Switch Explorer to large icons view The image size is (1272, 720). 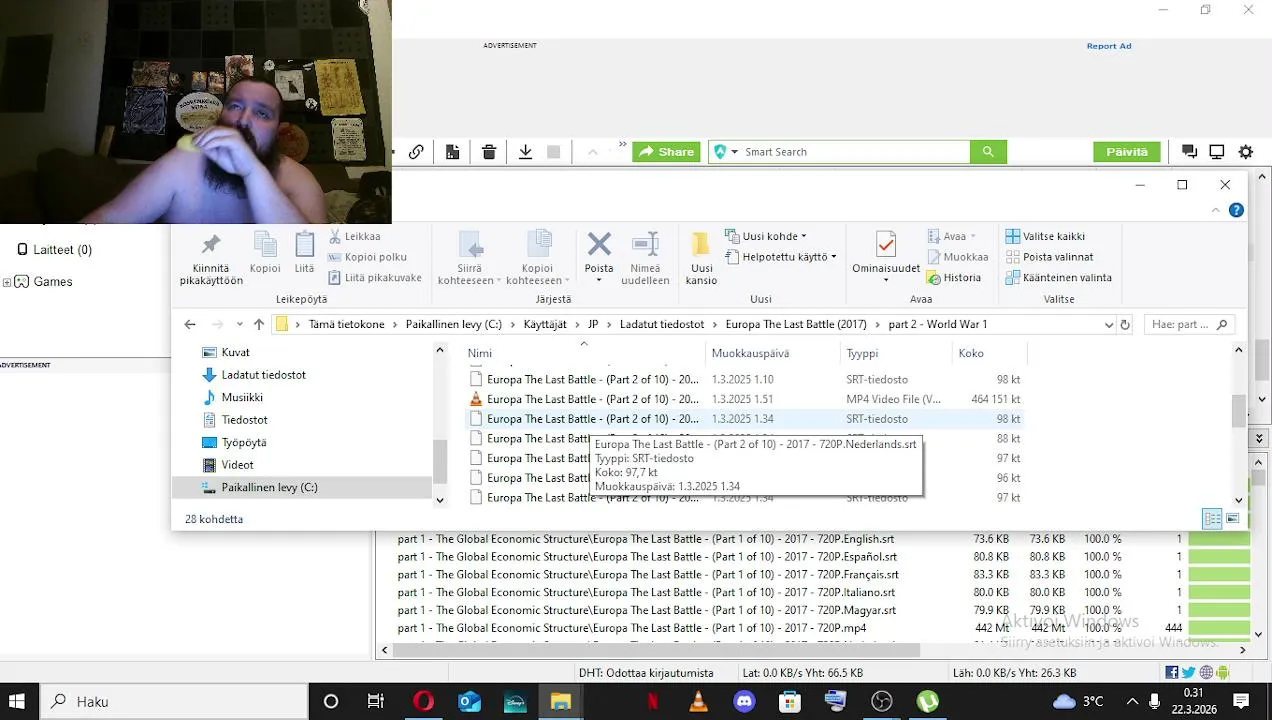1233,519
